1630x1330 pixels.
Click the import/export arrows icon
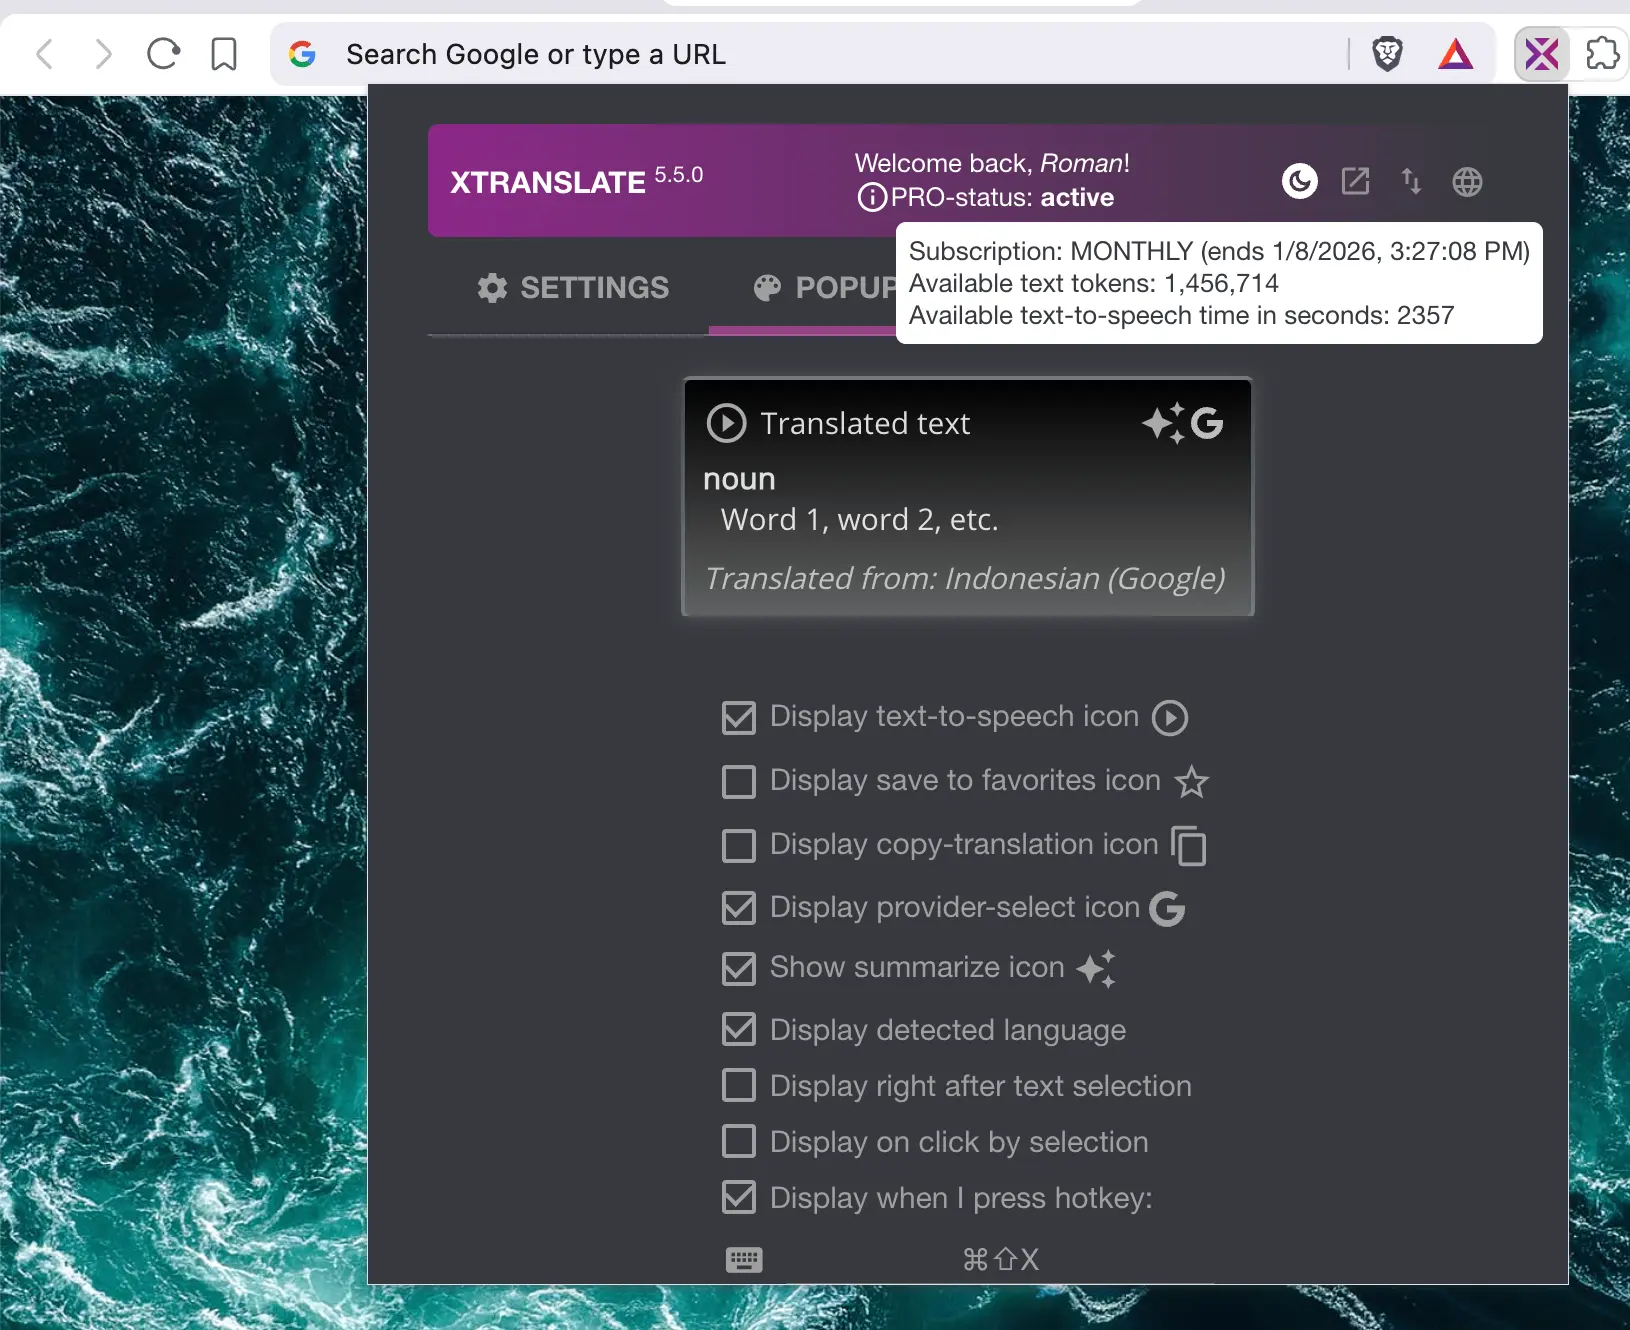1411,181
